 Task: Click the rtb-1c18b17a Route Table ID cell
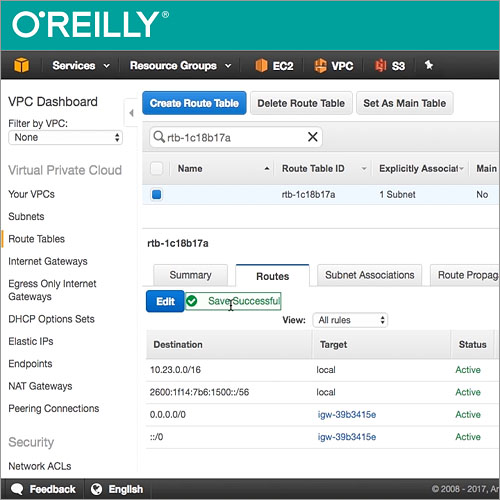tap(308, 194)
